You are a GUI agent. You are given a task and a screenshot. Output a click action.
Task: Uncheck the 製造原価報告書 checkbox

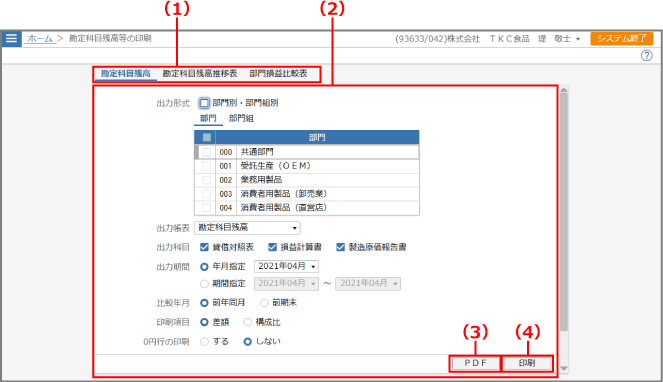[x=340, y=247]
